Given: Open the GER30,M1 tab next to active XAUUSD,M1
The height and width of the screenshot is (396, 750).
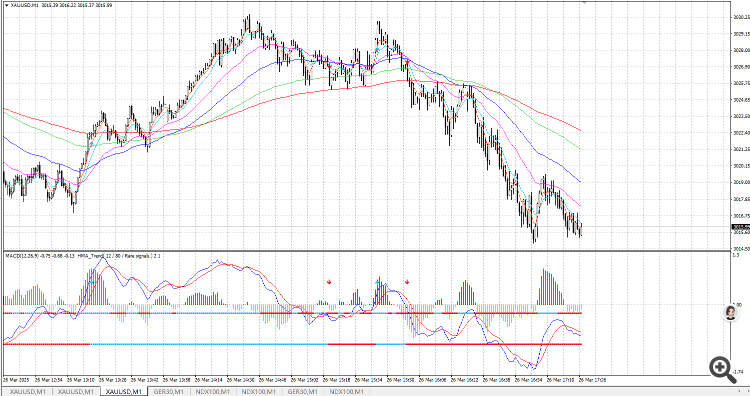Looking at the screenshot, I should pos(168,392).
